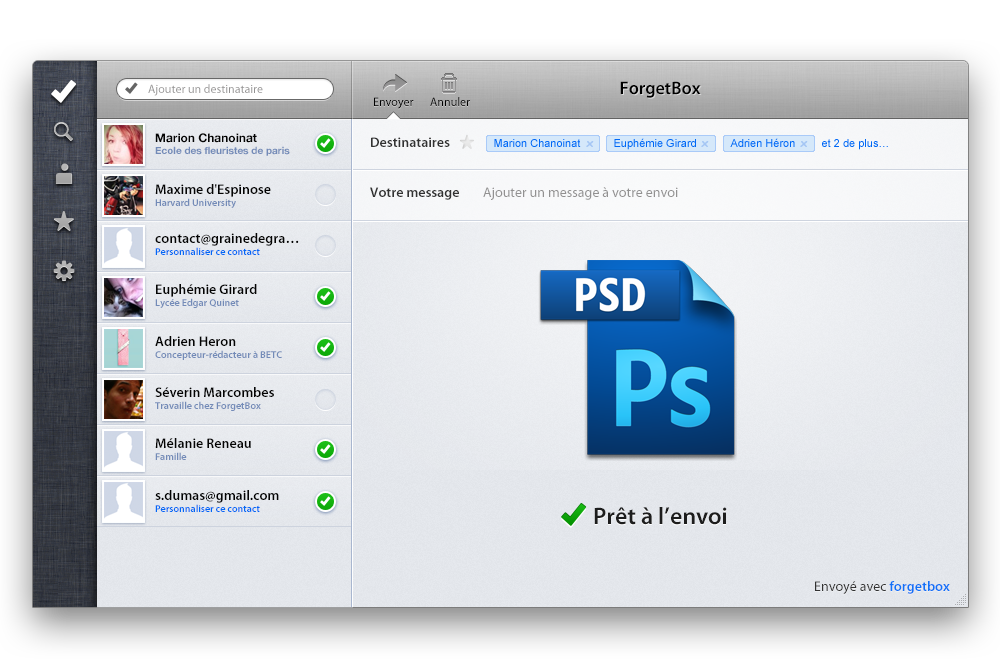Click Mélanie Reneau's placeholder avatar
The height and width of the screenshot is (667, 1000).
[x=124, y=450]
